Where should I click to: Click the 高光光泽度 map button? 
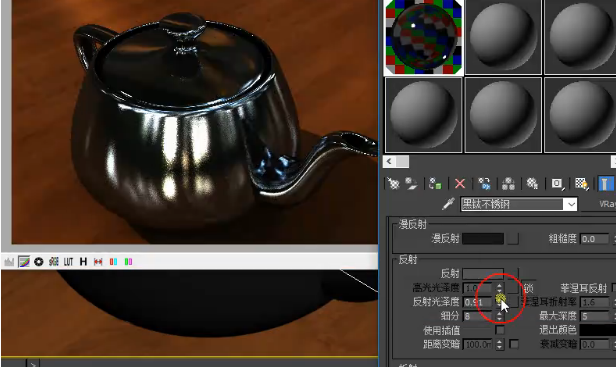click(x=512, y=288)
